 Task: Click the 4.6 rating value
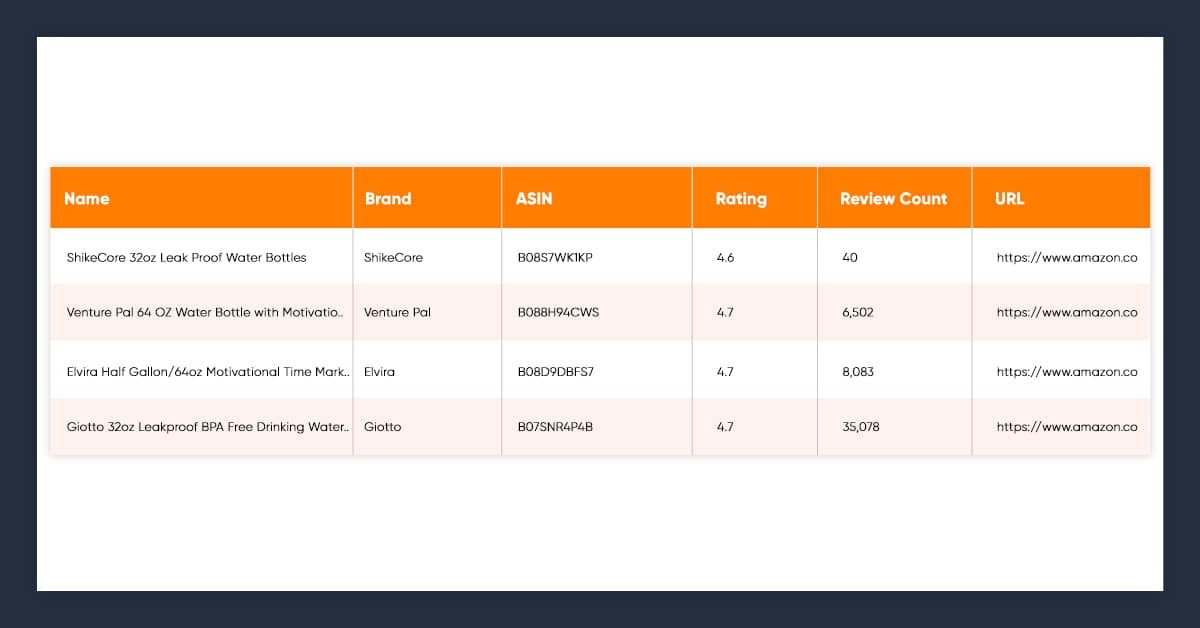726,257
